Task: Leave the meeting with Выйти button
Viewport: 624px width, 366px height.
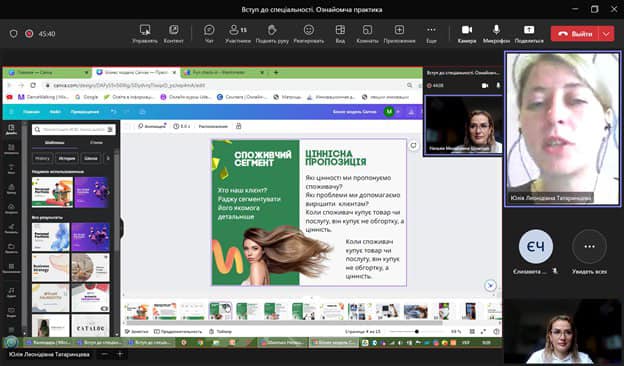Action: coord(574,34)
